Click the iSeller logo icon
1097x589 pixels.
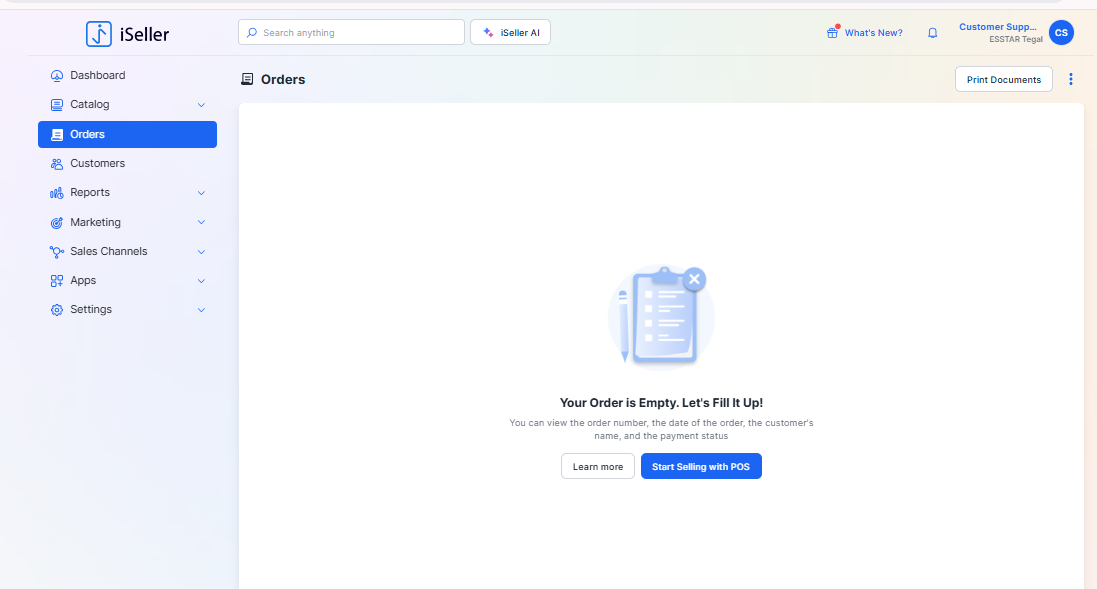99,34
